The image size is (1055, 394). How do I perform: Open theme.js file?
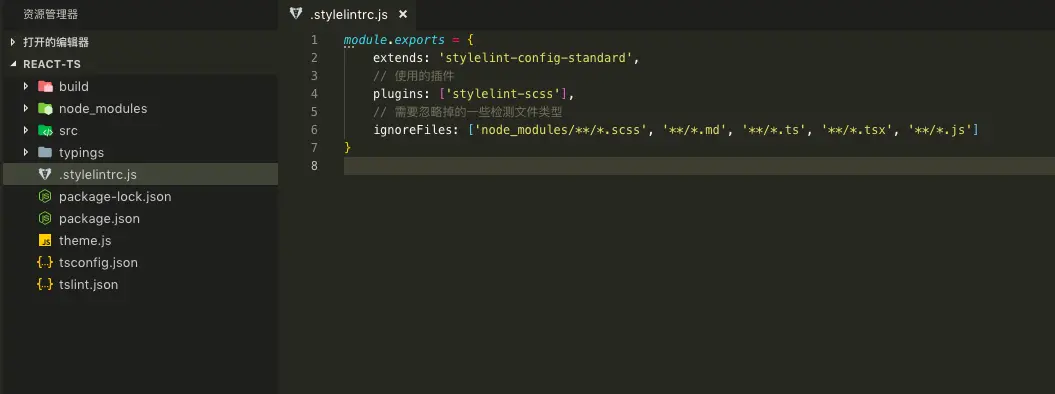[x=85, y=241]
